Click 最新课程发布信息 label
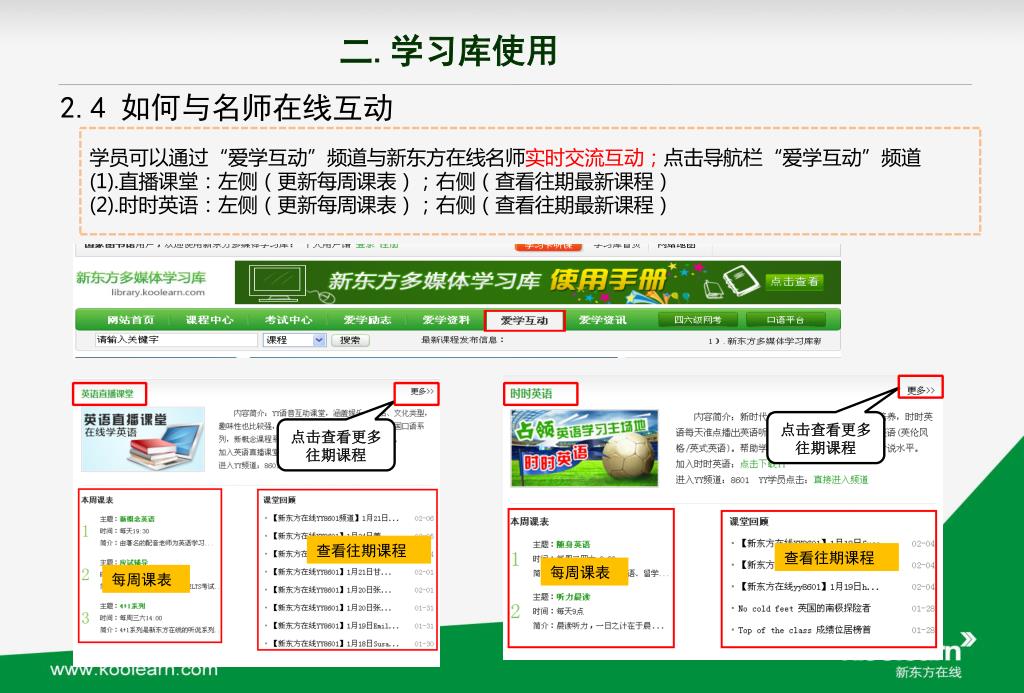The height and width of the screenshot is (693, 1024). click(x=462, y=340)
